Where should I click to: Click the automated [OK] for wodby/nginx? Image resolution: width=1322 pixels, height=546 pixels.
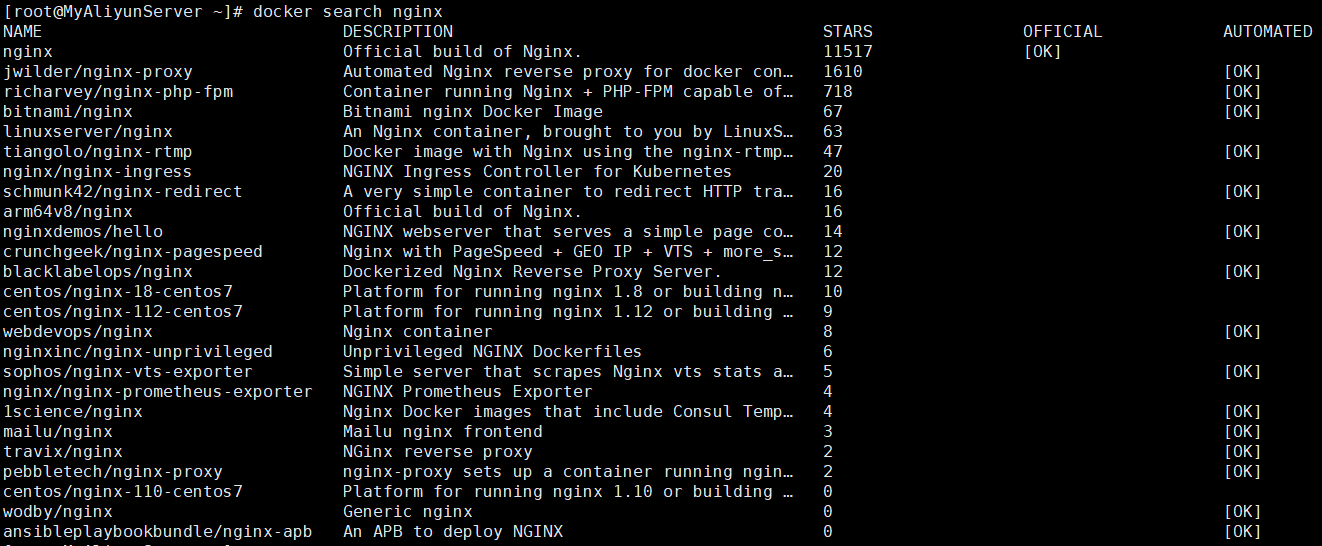[1243, 511]
